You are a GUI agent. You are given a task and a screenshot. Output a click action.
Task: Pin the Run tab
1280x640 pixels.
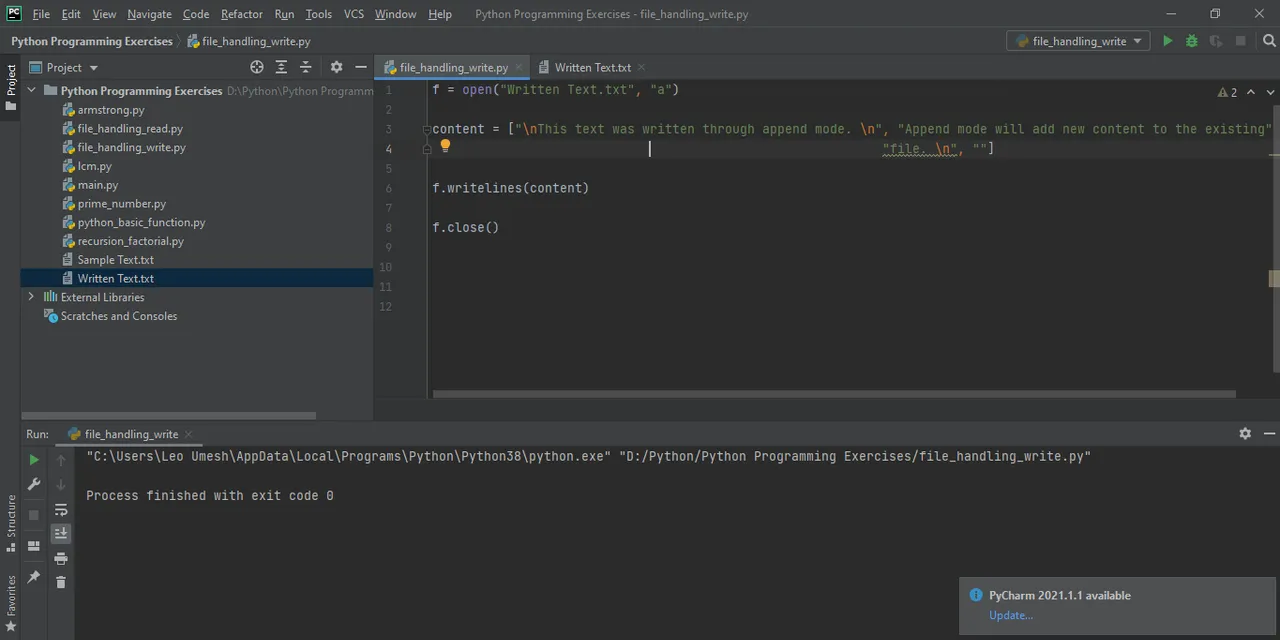(34, 577)
